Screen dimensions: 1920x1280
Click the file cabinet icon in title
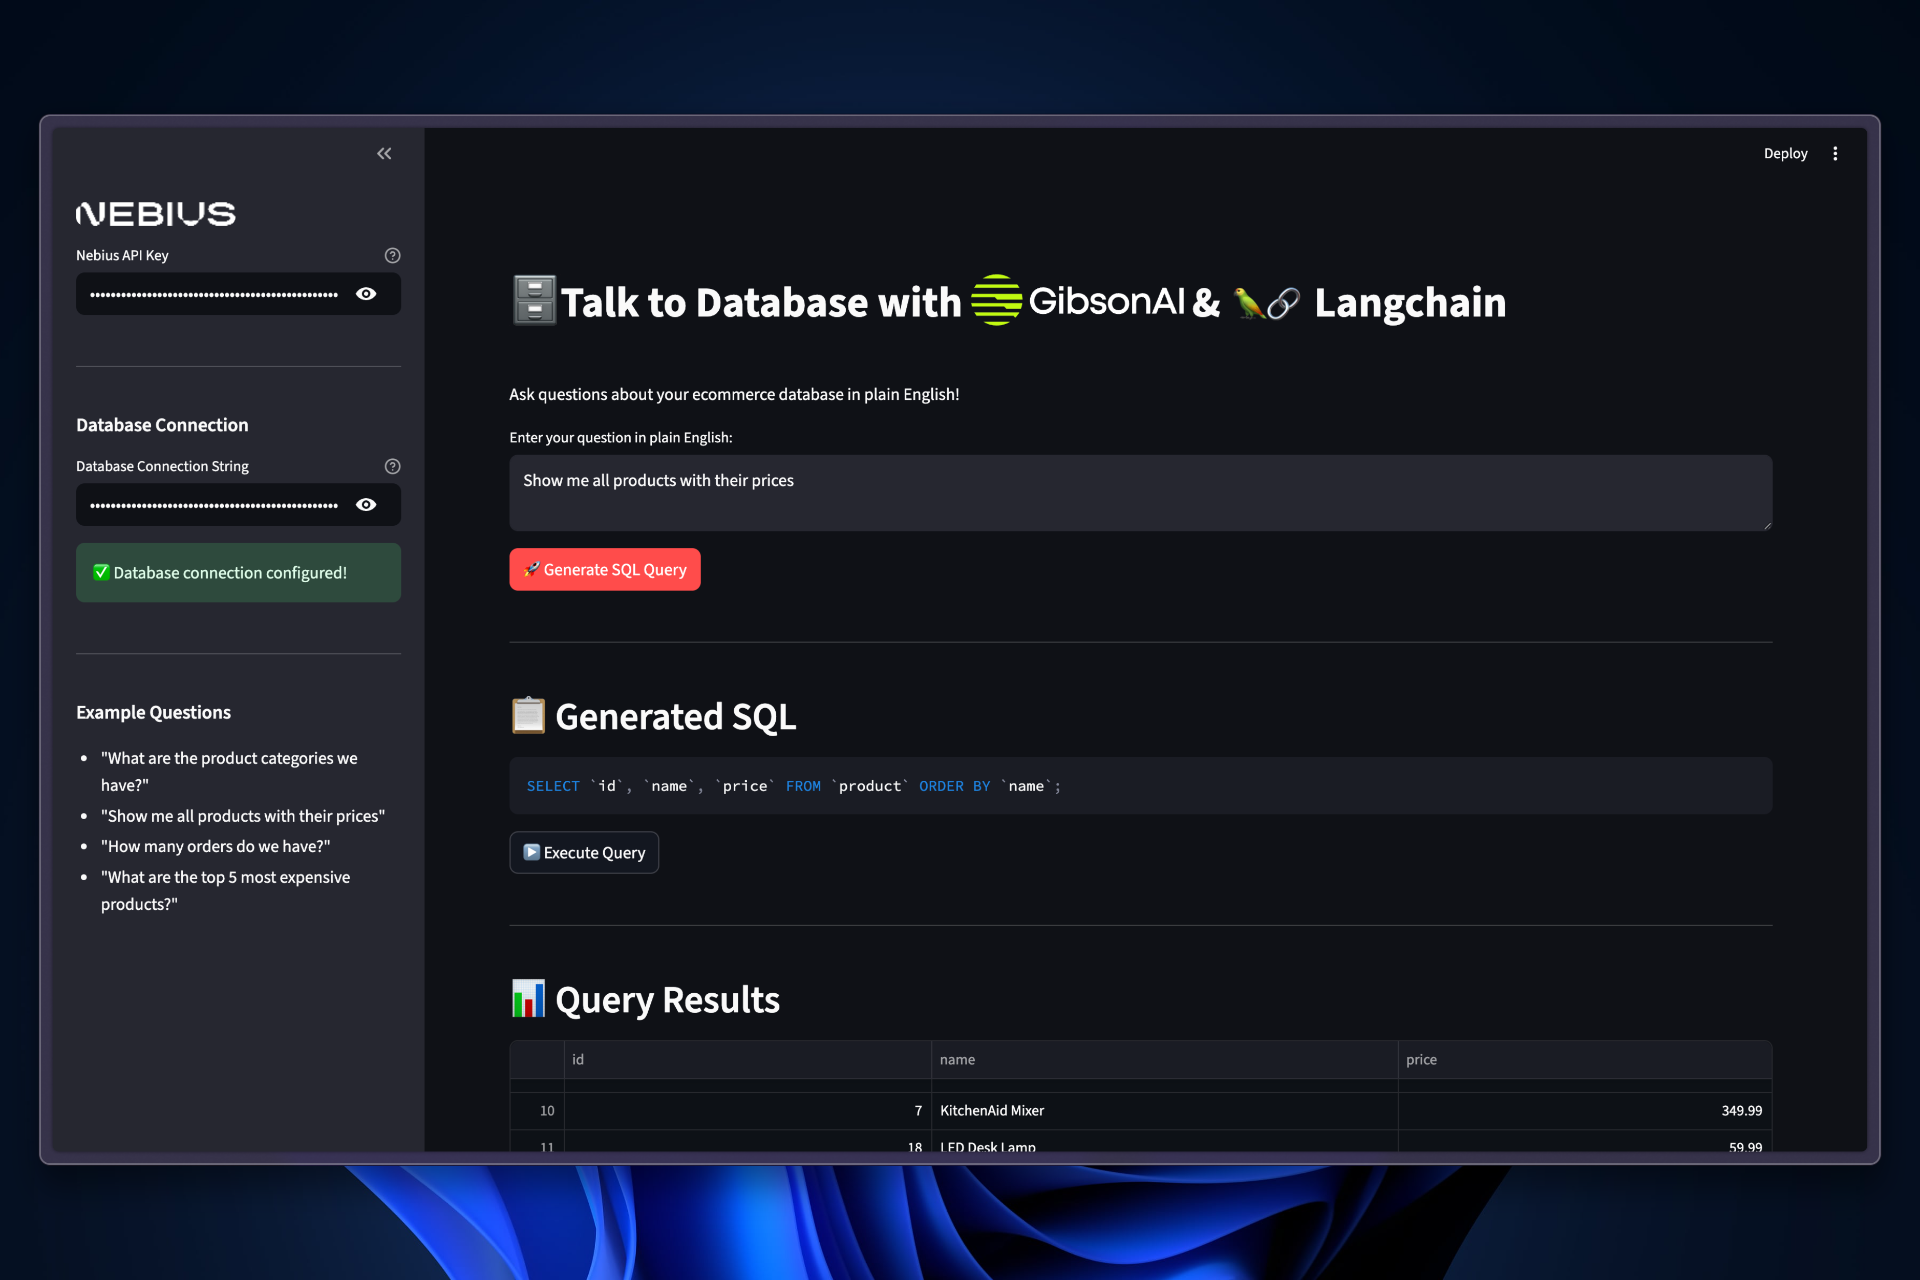point(534,300)
